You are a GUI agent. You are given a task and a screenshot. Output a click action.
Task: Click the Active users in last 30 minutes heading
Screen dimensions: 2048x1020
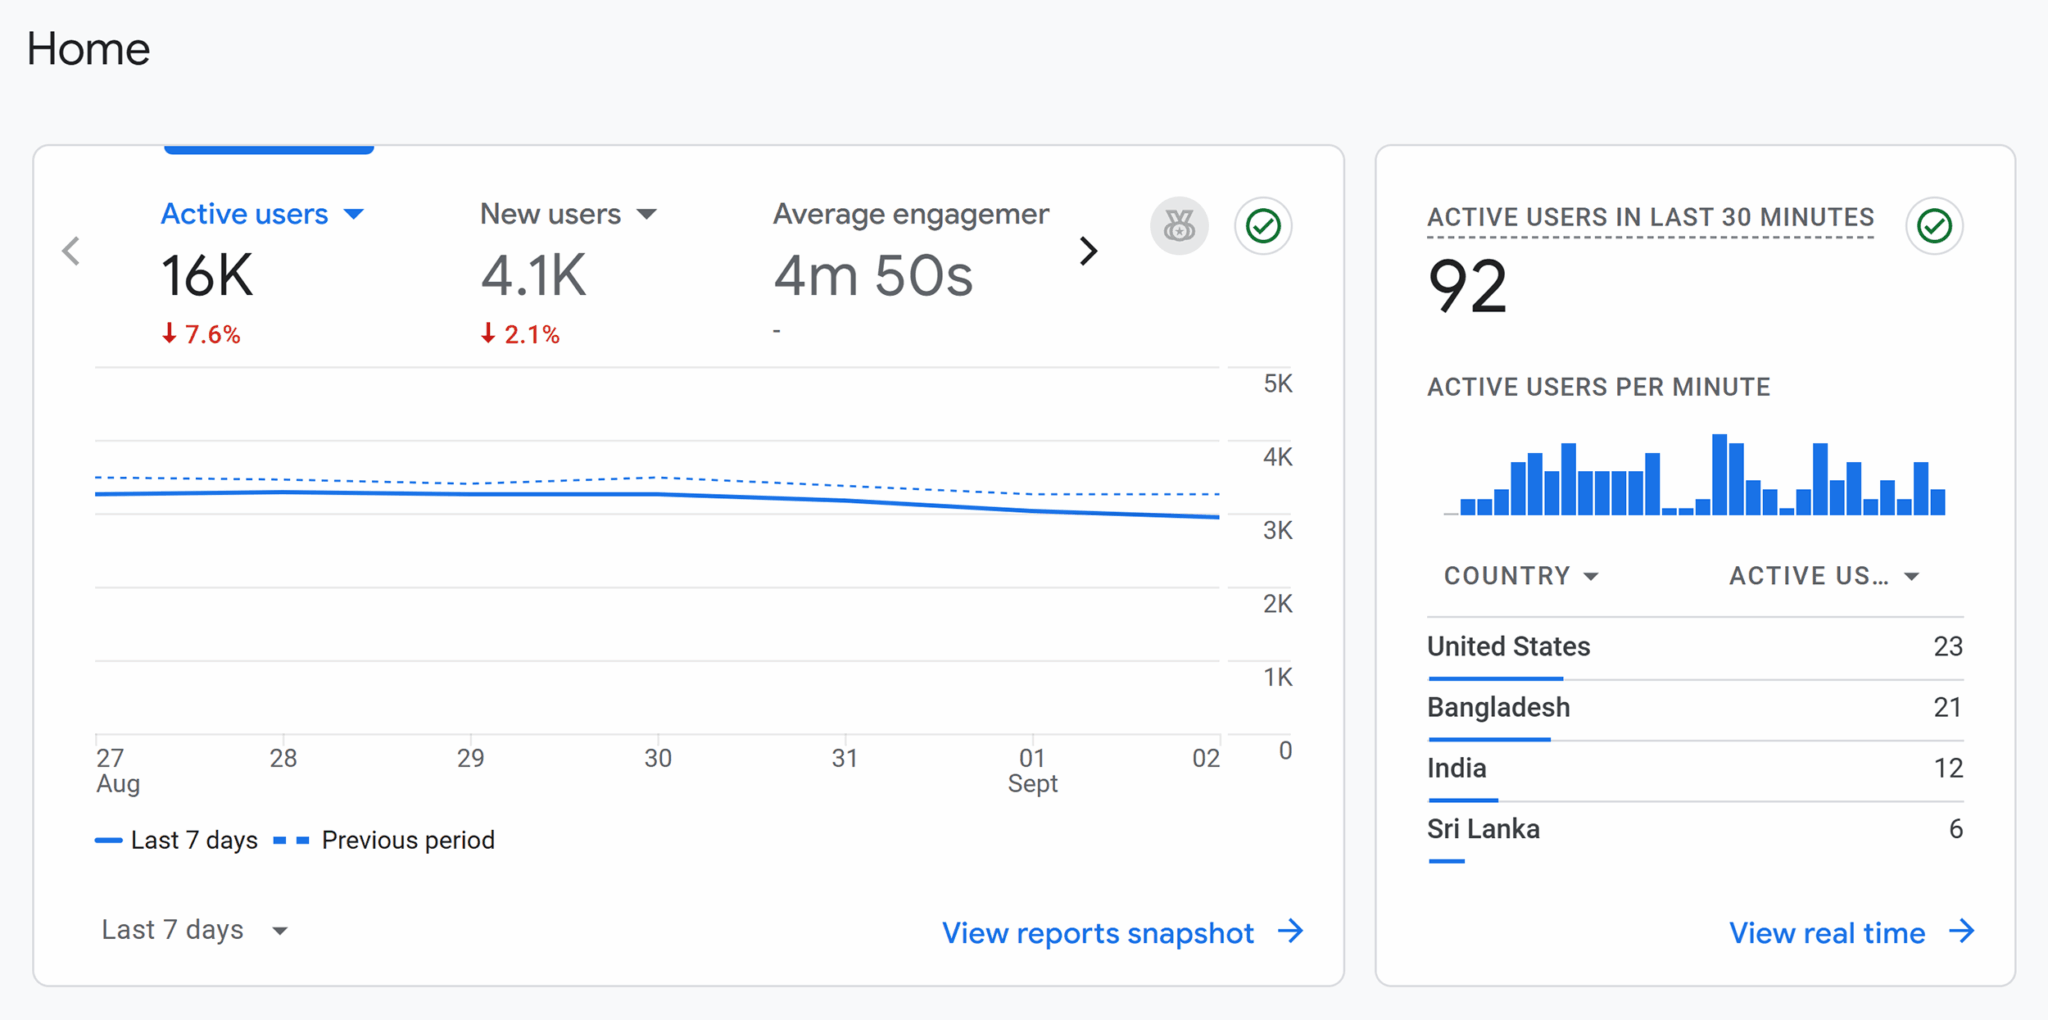1650,218
